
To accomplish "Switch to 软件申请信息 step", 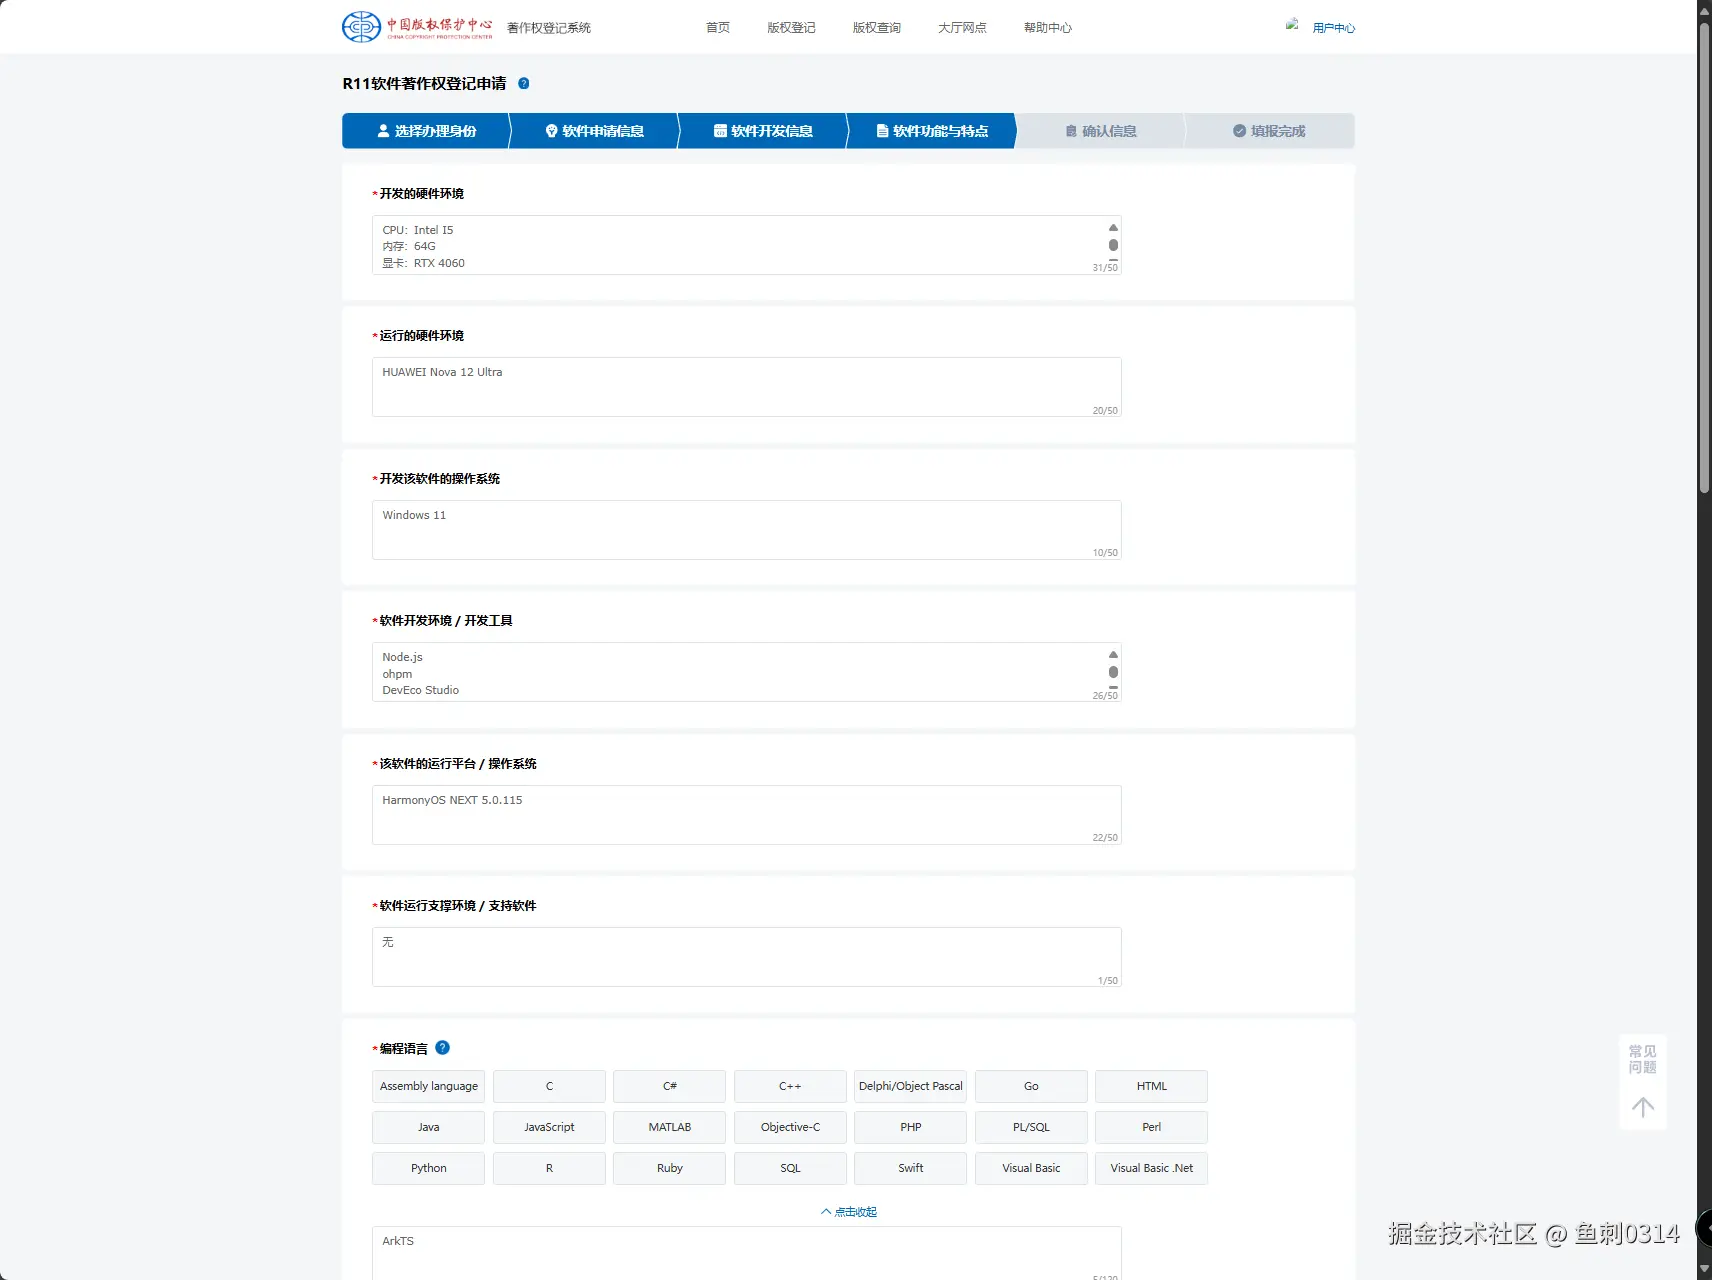I will 595,131.
